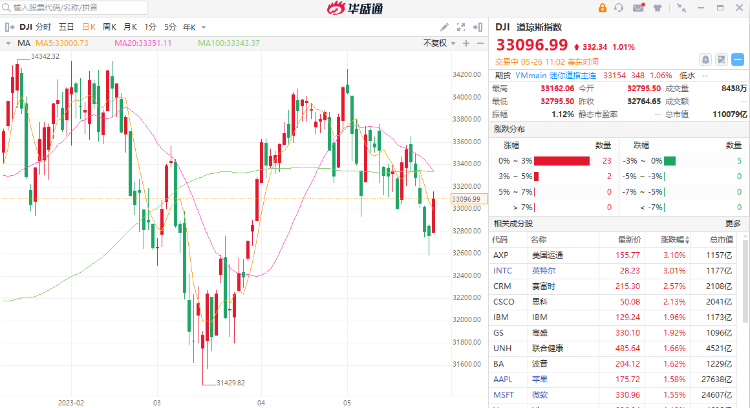
Task: Click the search magnifier icon
Action: coord(6,8)
